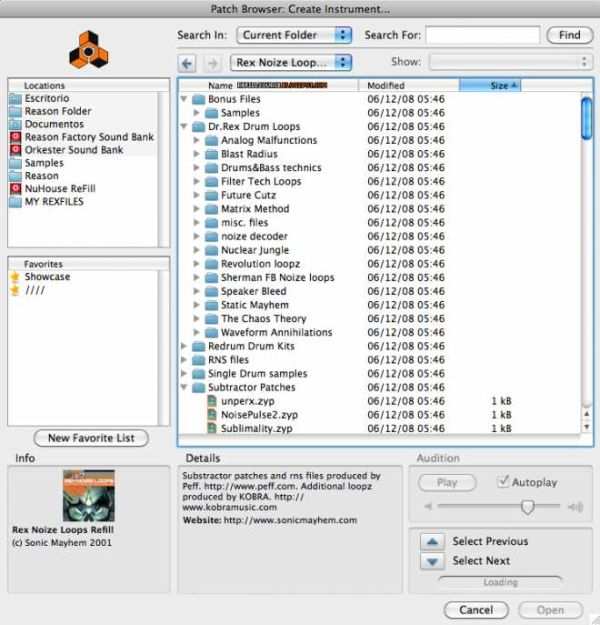Select the Blast Radius folder row
Viewport: 600px width, 625px height.
(x=381, y=154)
